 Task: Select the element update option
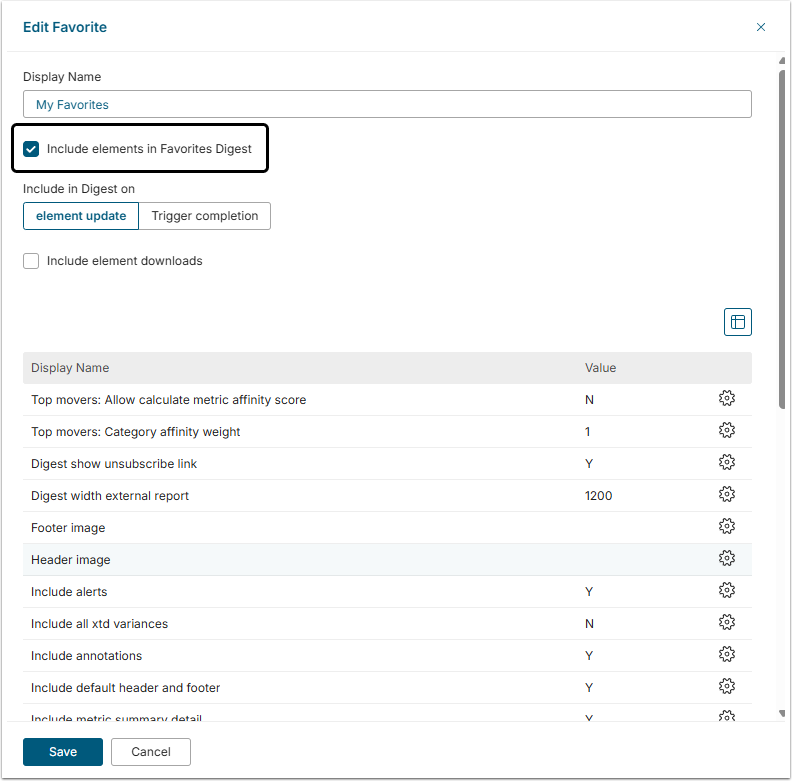click(x=81, y=216)
